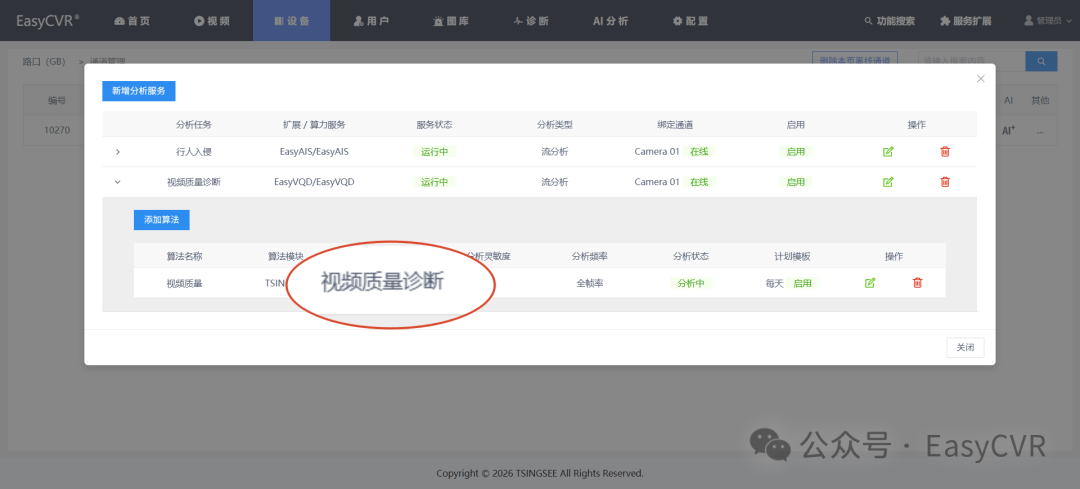
Task: Click the 路口 (GB) breadcrumb
Action: [44, 61]
